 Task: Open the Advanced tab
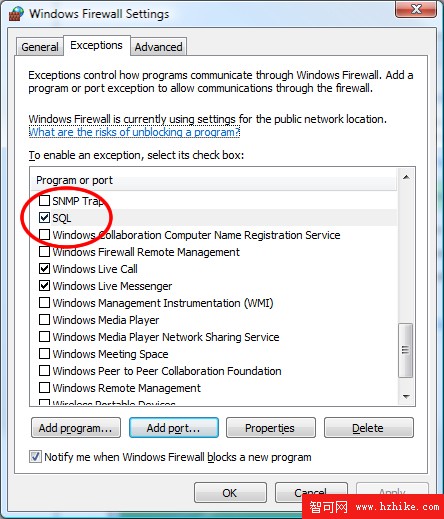coord(158,47)
